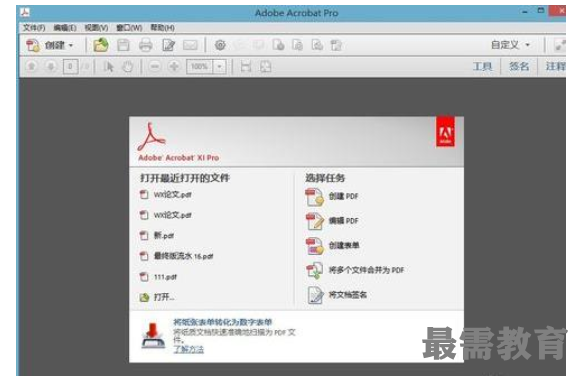Click the 了解方法 link
Image resolution: width=574 pixels, height=383 pixels.
(x=189, y=349)
